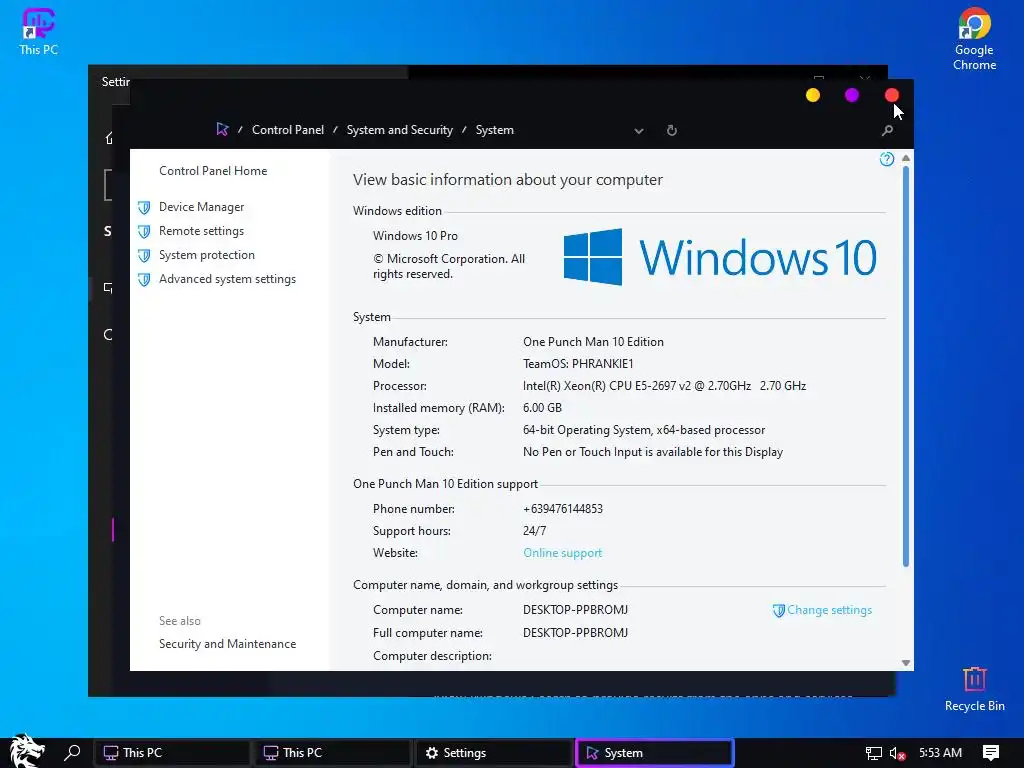The image size is (1024, 768).
Task: Click the 5:53 AM taskbar clock
Action: pos(940,753)
